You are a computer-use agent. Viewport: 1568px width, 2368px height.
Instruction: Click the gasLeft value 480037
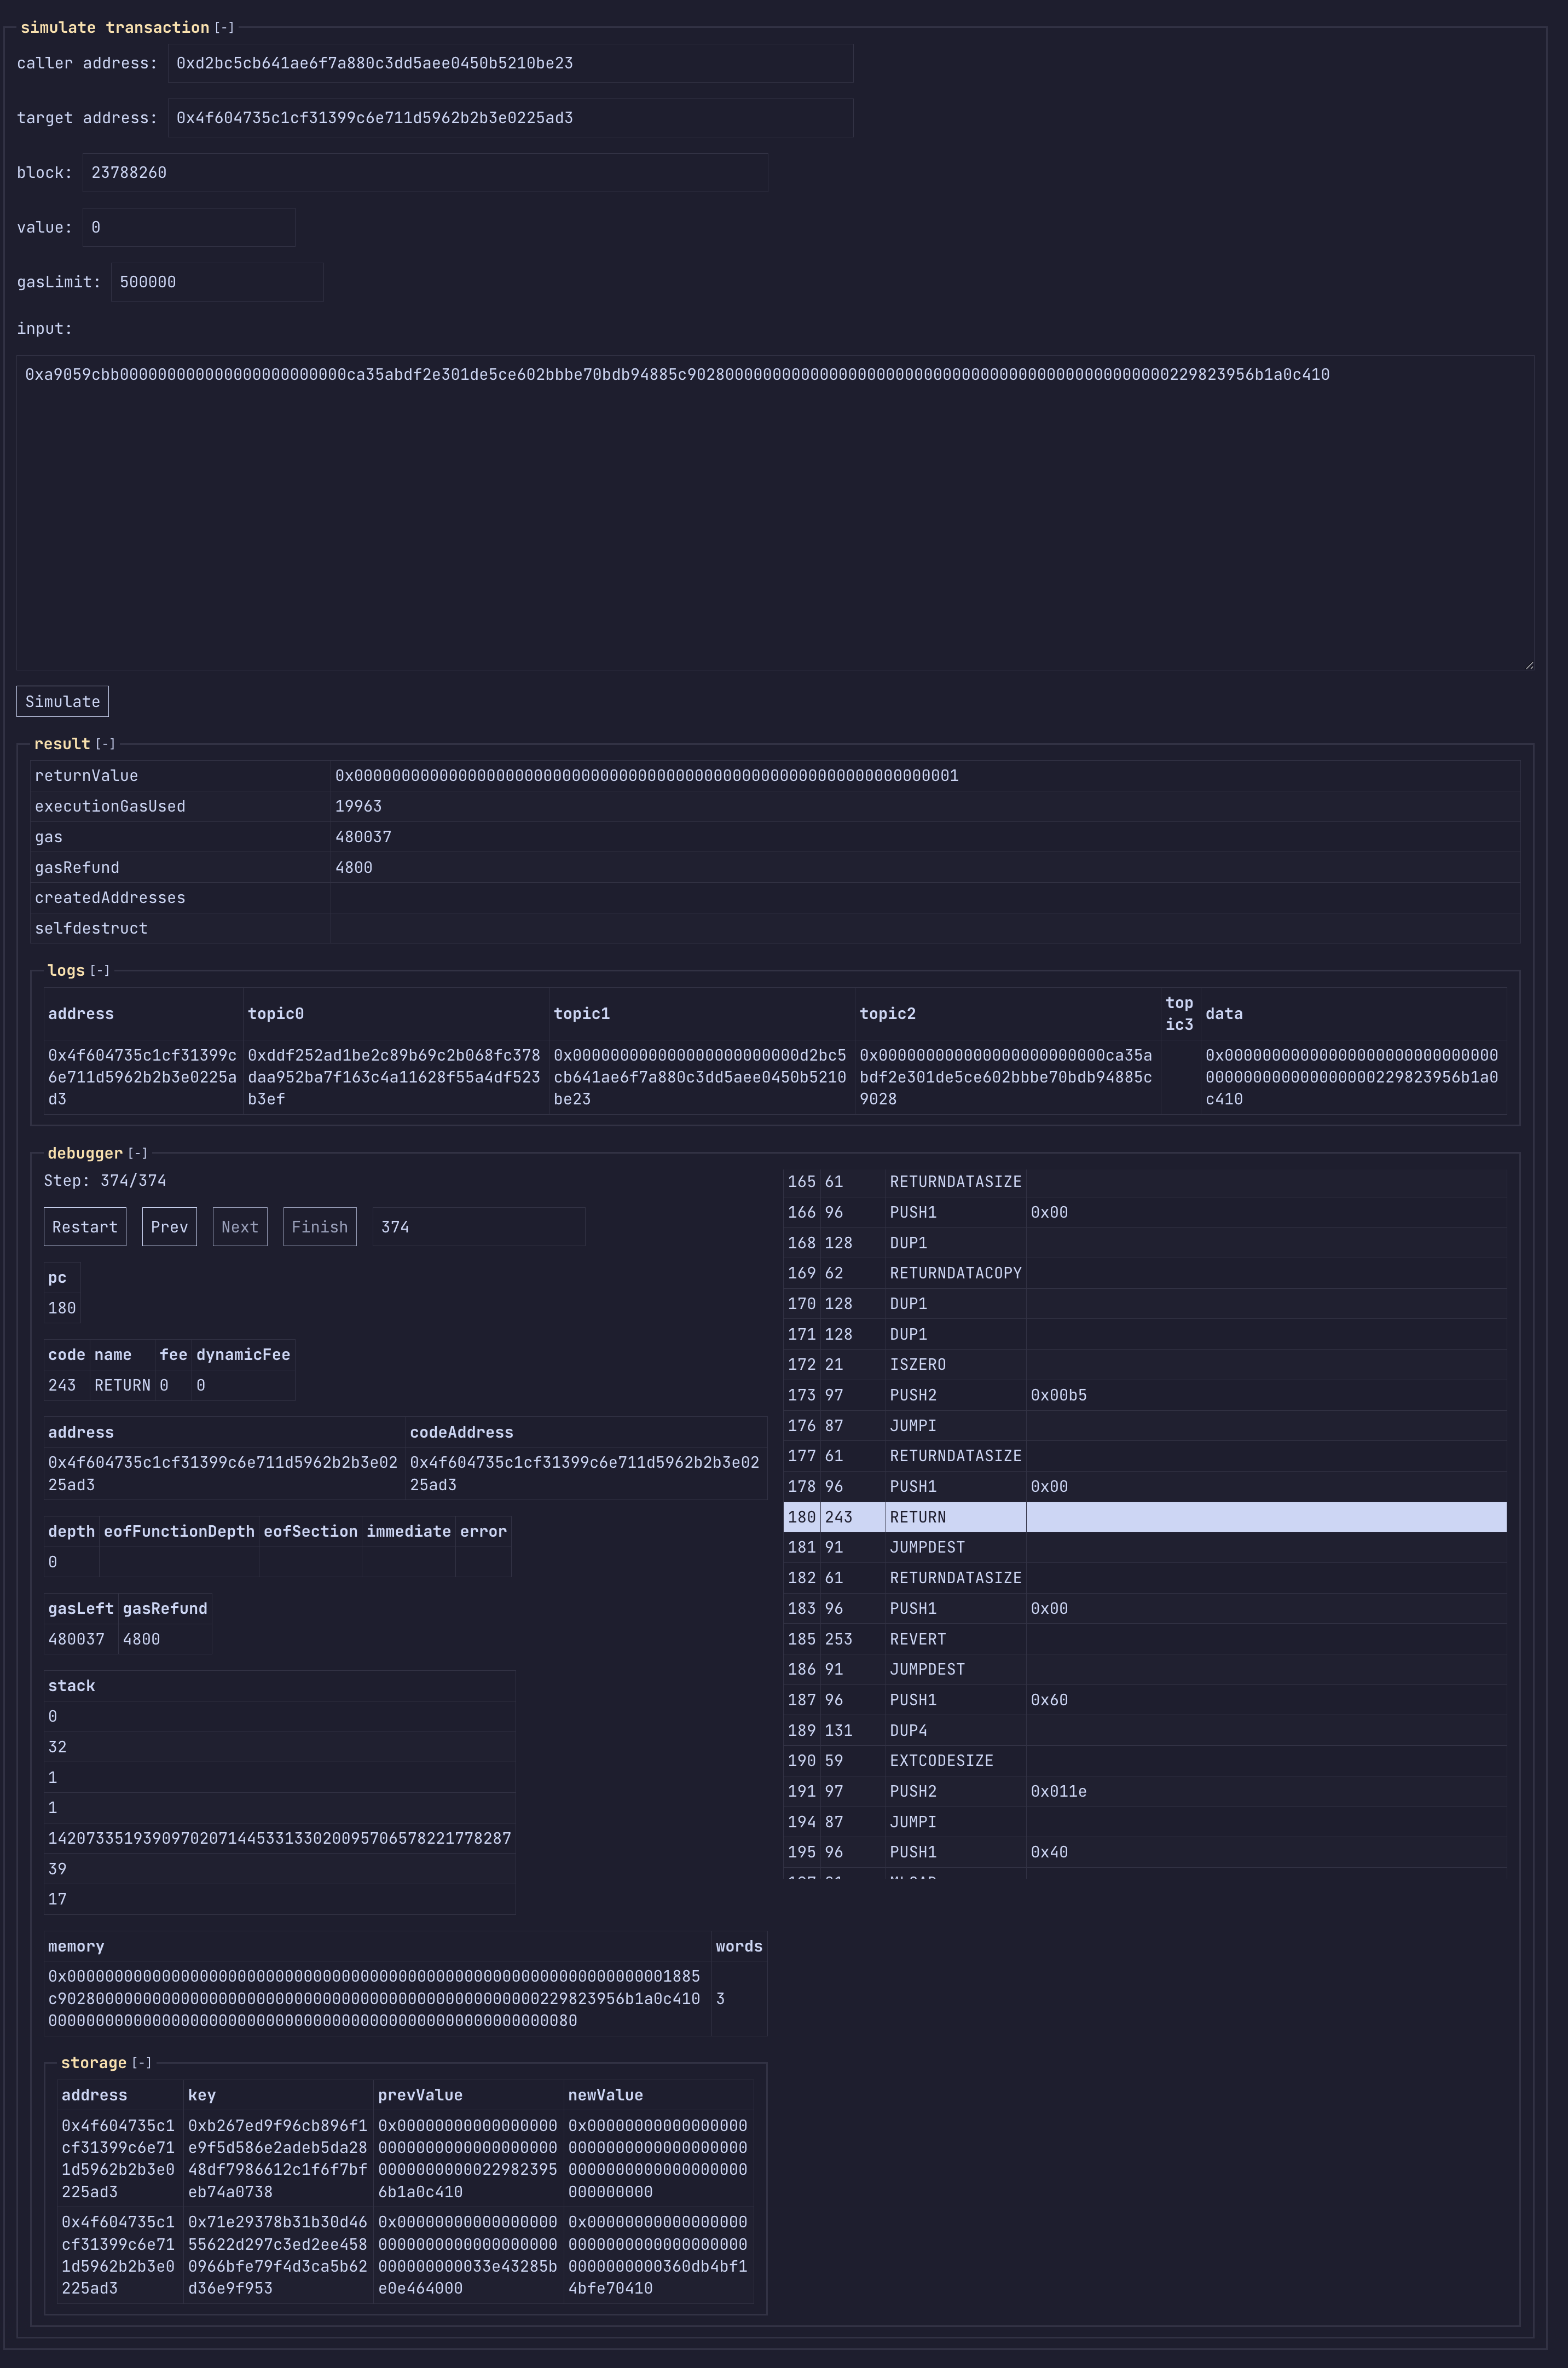[80, 1639]
